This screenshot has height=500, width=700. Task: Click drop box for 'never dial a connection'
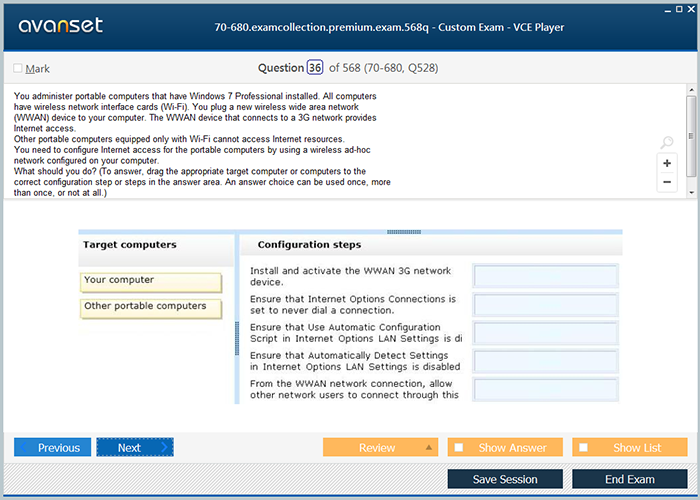coord(546,304)
